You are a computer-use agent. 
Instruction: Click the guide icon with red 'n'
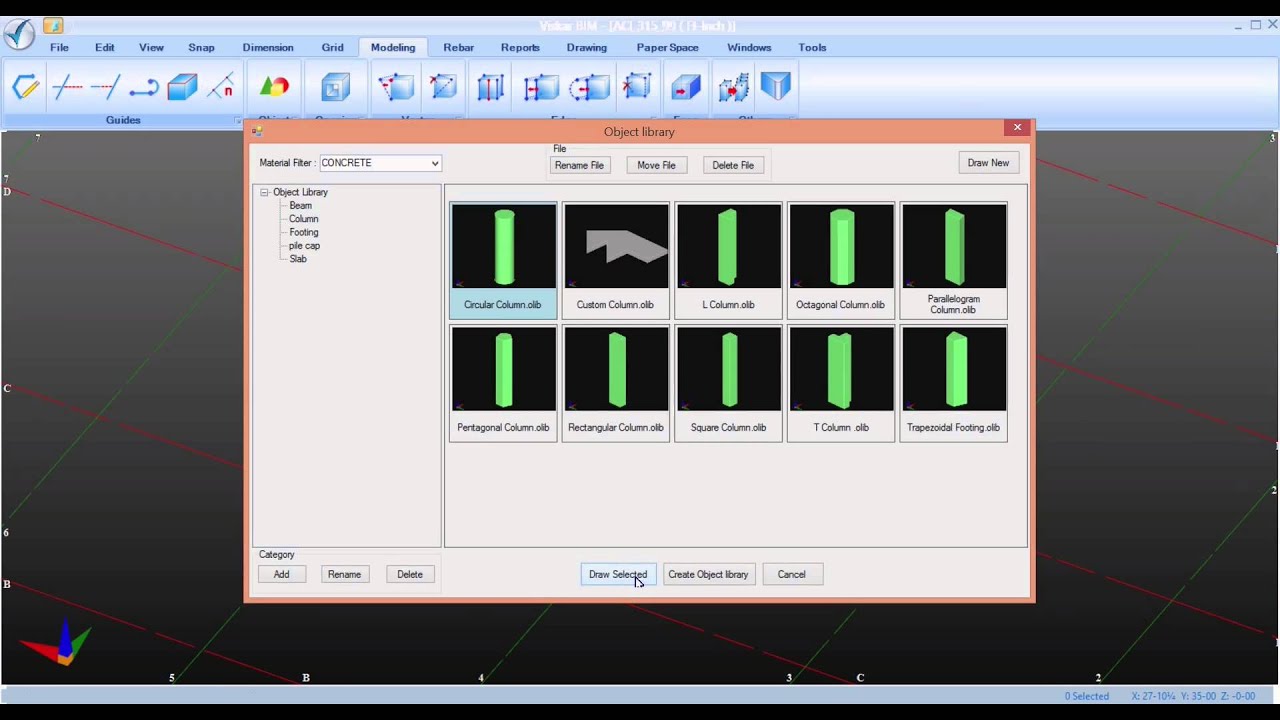pos(221,87)
